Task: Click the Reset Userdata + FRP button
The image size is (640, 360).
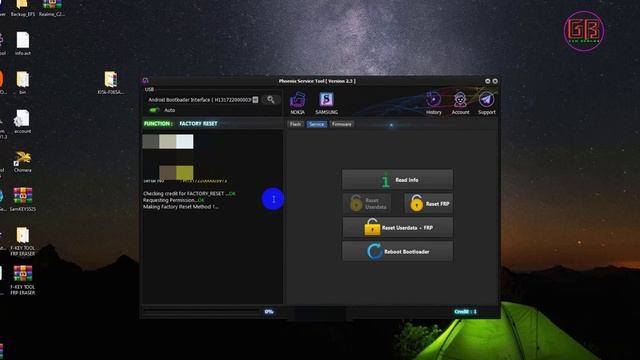Action: 397,227
